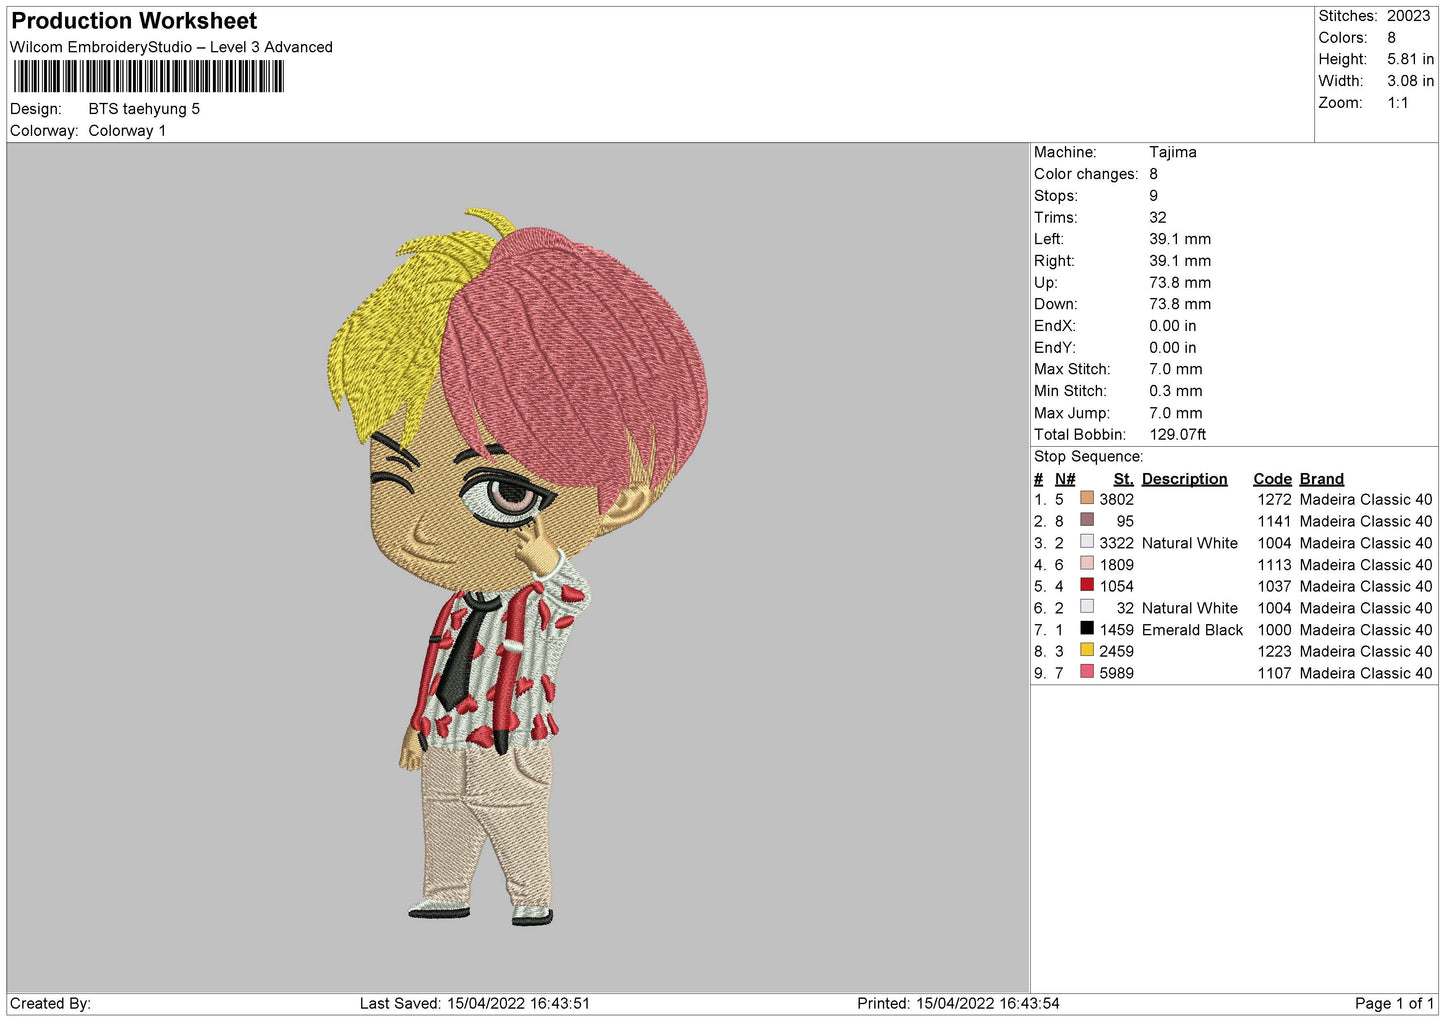Viewport: 1445px width, 1021px height.
Task: Click the machine value 'Tajima'
Action: [x=1172, y=152]
